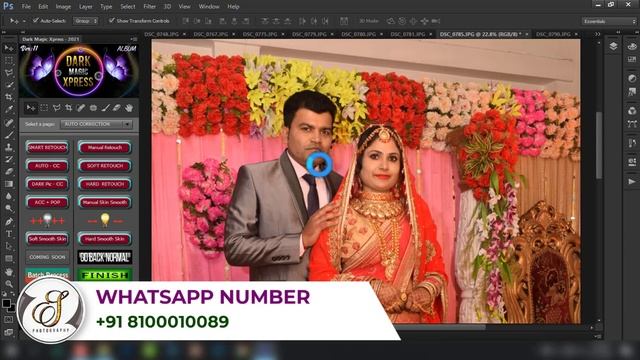640x360 pixels.
Task: Switch to the DSC_0790.JPG document tab
Action: pyautogui.click(x=553, y=34)
